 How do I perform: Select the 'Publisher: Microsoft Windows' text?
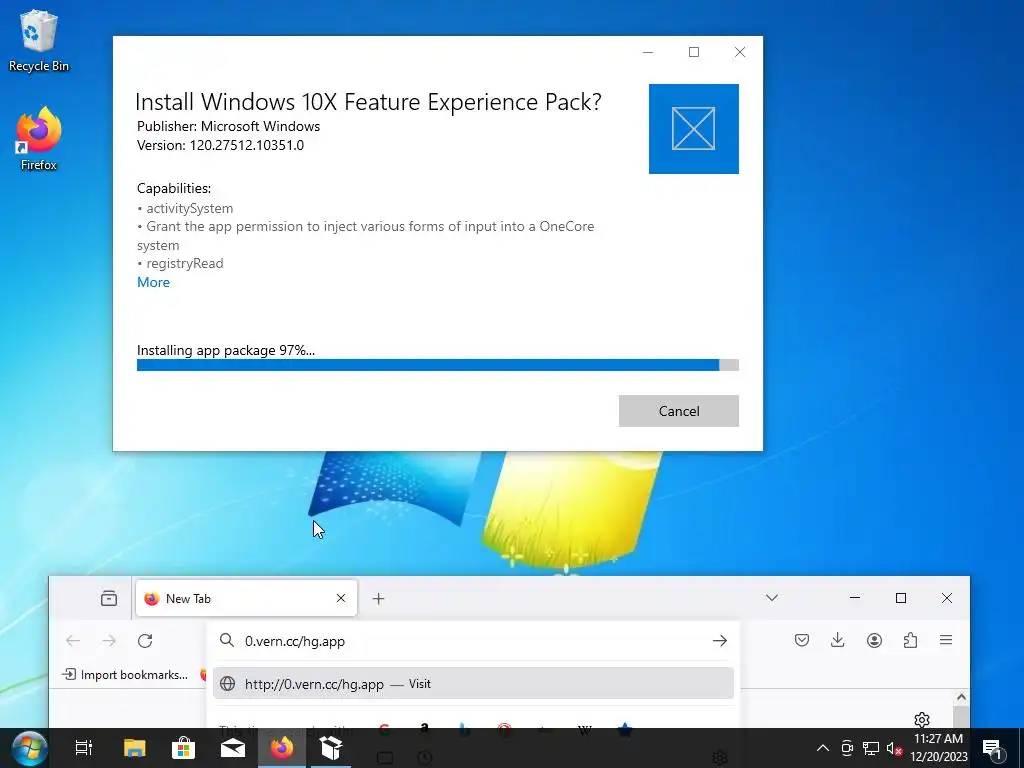229,126
